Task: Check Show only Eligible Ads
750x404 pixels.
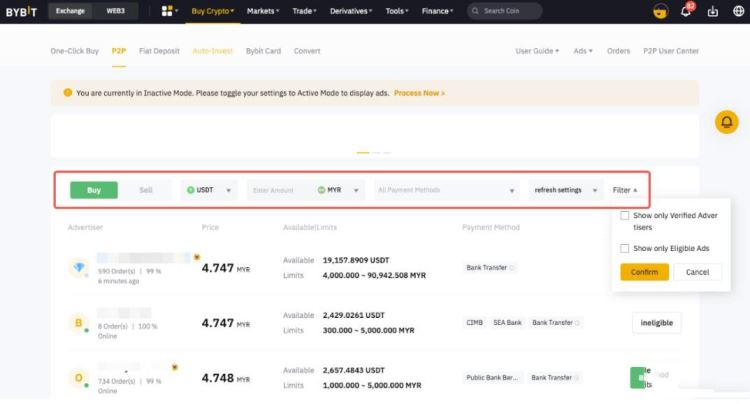Action: tap(625, 248)
